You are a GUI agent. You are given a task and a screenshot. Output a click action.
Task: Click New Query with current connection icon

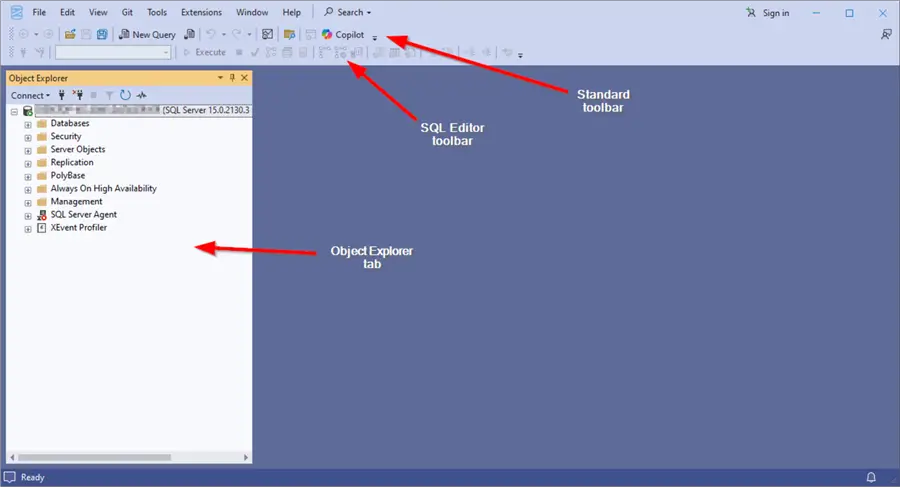(189, 34)
